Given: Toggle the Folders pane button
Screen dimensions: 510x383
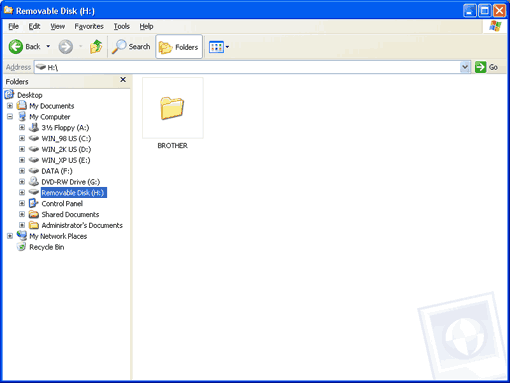Looking at the screenshot, I should point(179,47).
